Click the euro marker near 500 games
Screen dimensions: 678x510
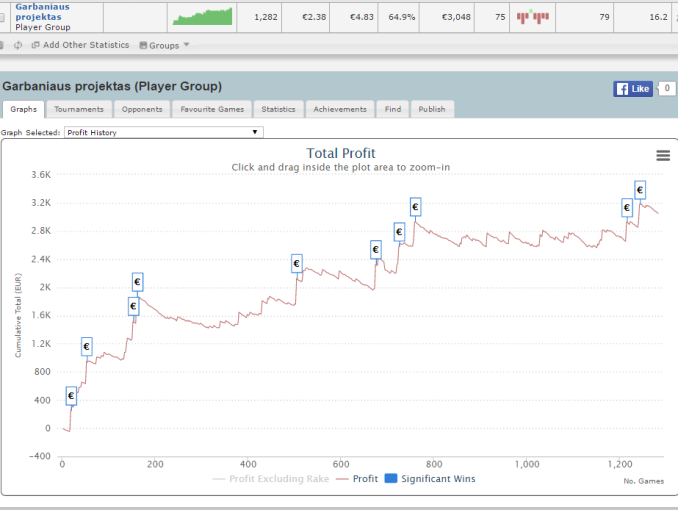[x=297, y=264]
